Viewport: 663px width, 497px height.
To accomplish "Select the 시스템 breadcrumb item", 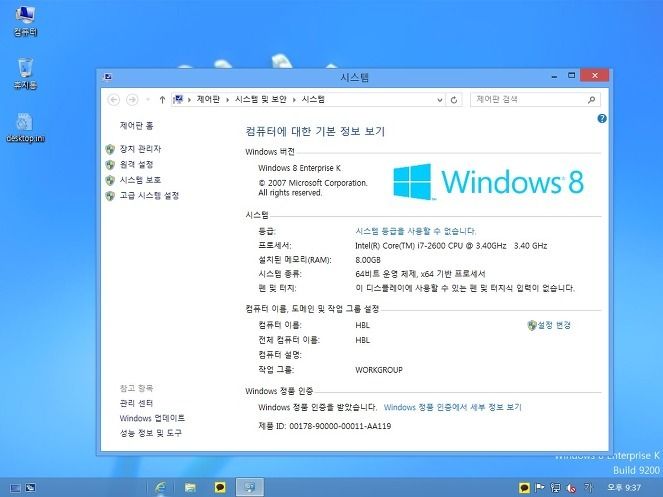I will tap(313, 99).
